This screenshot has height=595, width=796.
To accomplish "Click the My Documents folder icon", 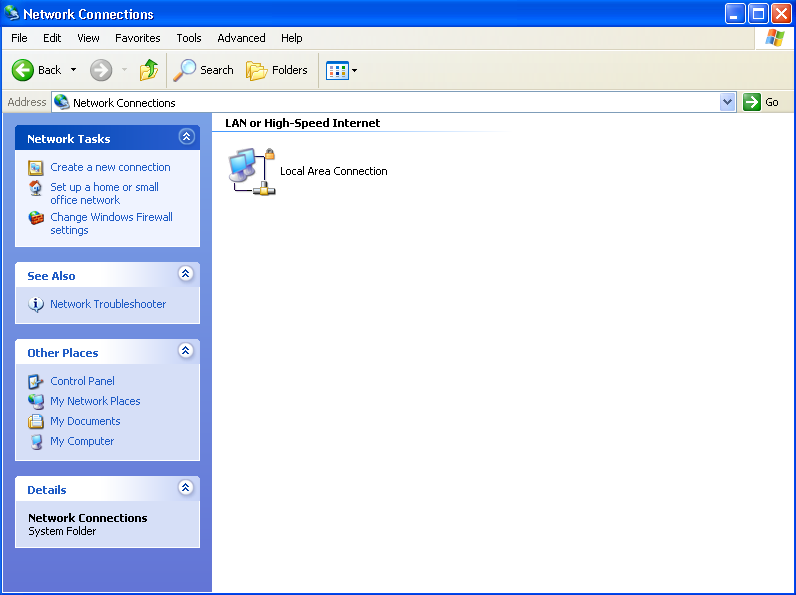I will tap(36, 421).
